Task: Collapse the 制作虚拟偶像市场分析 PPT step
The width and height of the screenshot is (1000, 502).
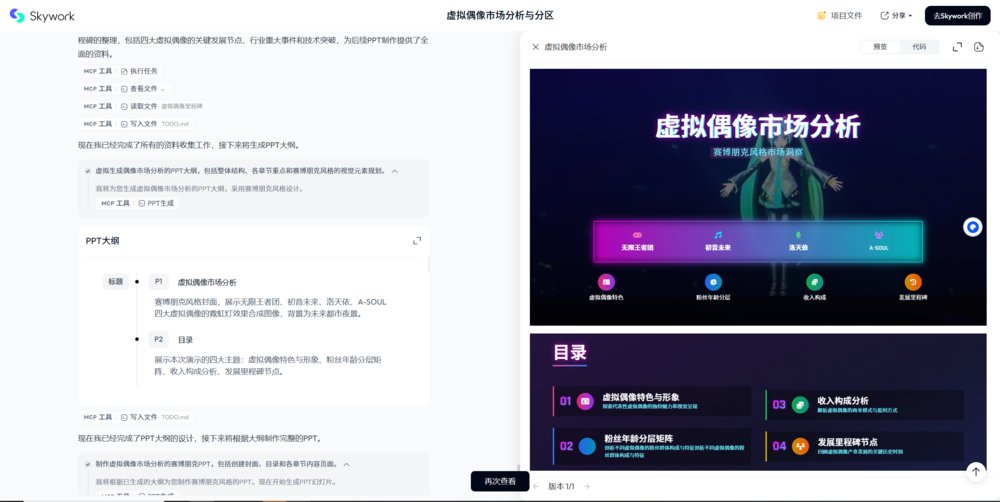Action: [x=346, y=464]
